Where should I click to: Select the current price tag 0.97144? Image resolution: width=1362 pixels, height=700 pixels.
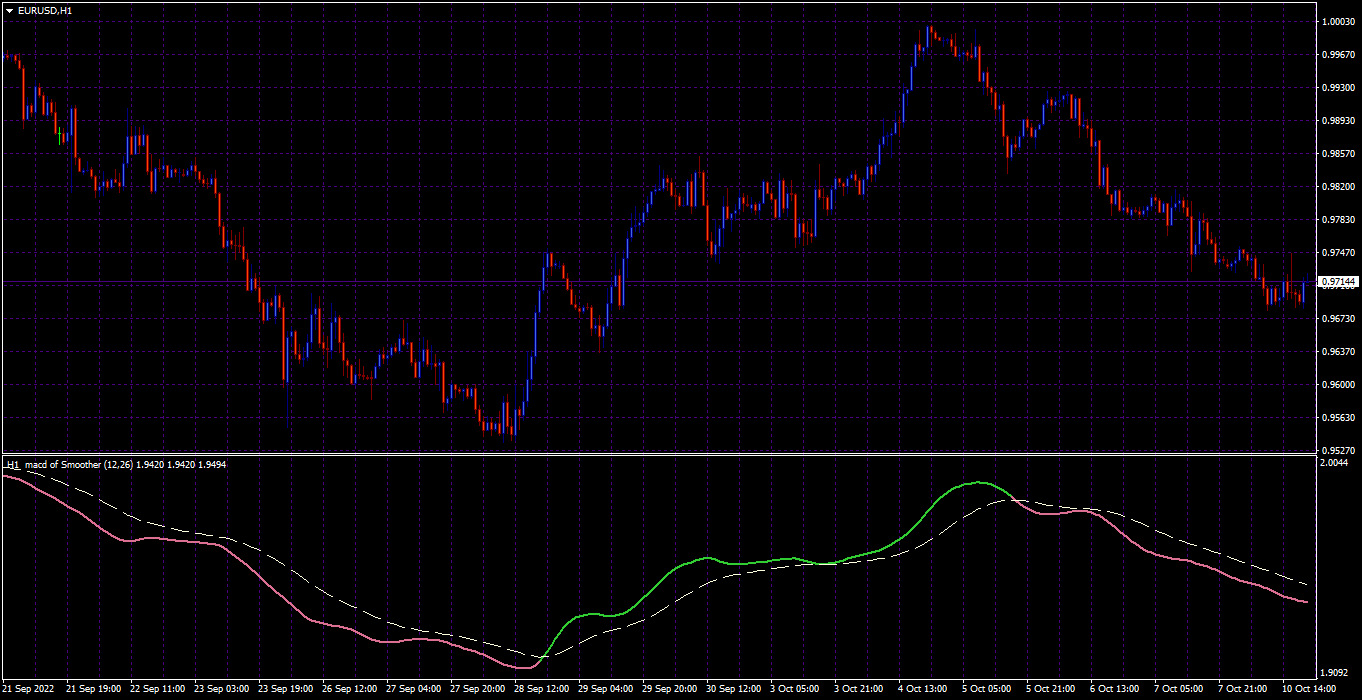1338,282
